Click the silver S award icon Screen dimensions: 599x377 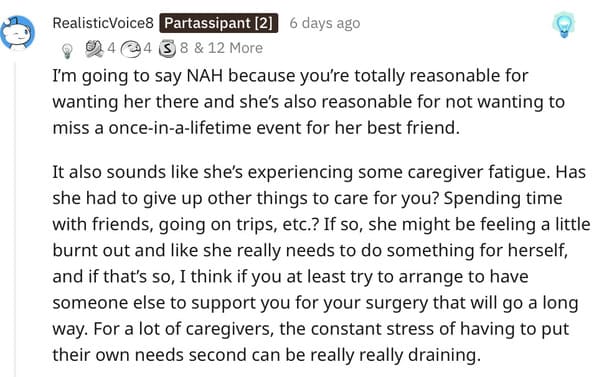click(x=167, y=49)
